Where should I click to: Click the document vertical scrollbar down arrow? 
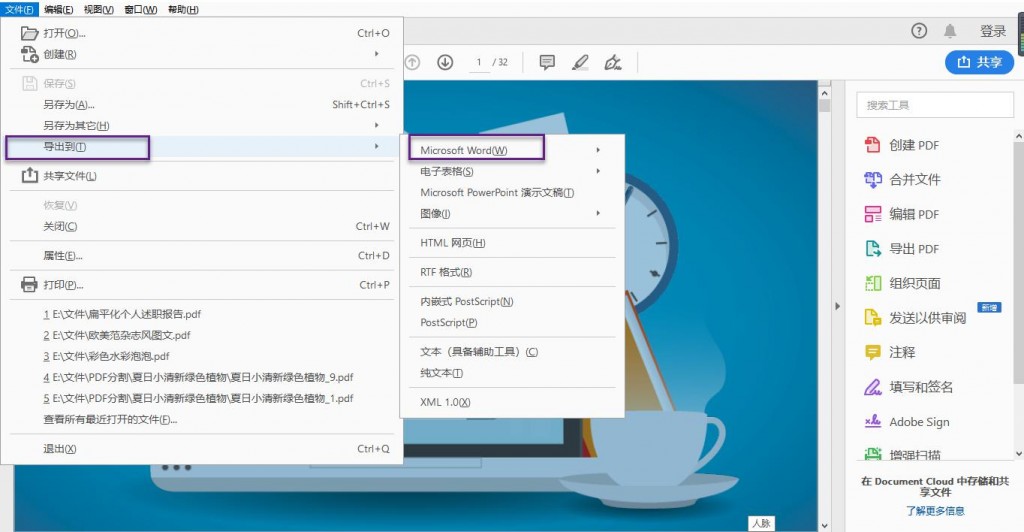point(824,525)
